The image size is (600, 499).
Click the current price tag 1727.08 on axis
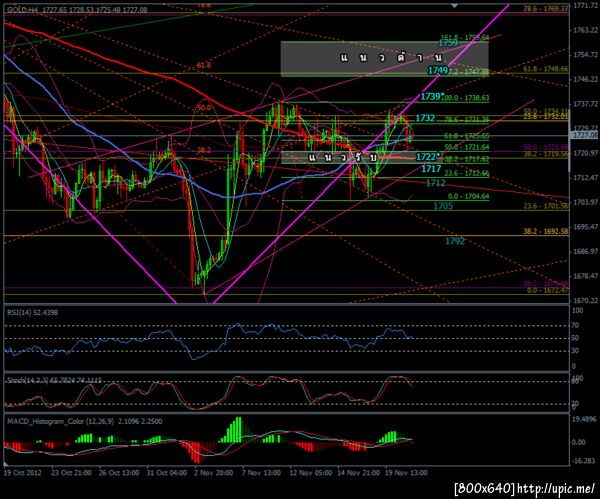coord(585,135)
